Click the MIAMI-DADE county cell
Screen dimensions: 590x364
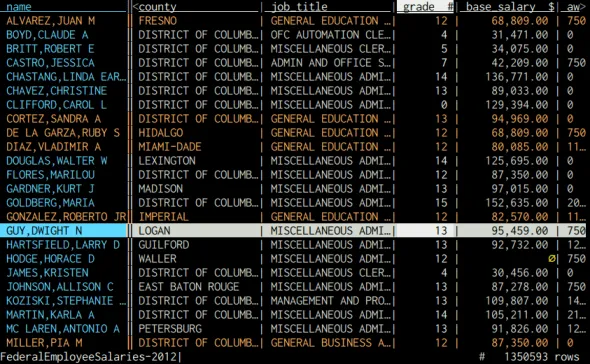click(x=170, y=147)
